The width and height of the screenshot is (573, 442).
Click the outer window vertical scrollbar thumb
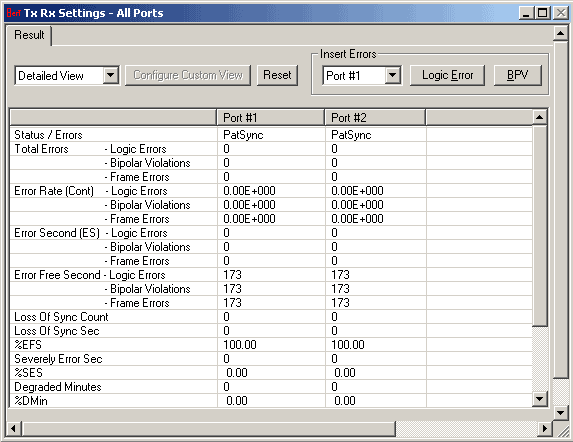pyautogui.click(x=560, y=210)
